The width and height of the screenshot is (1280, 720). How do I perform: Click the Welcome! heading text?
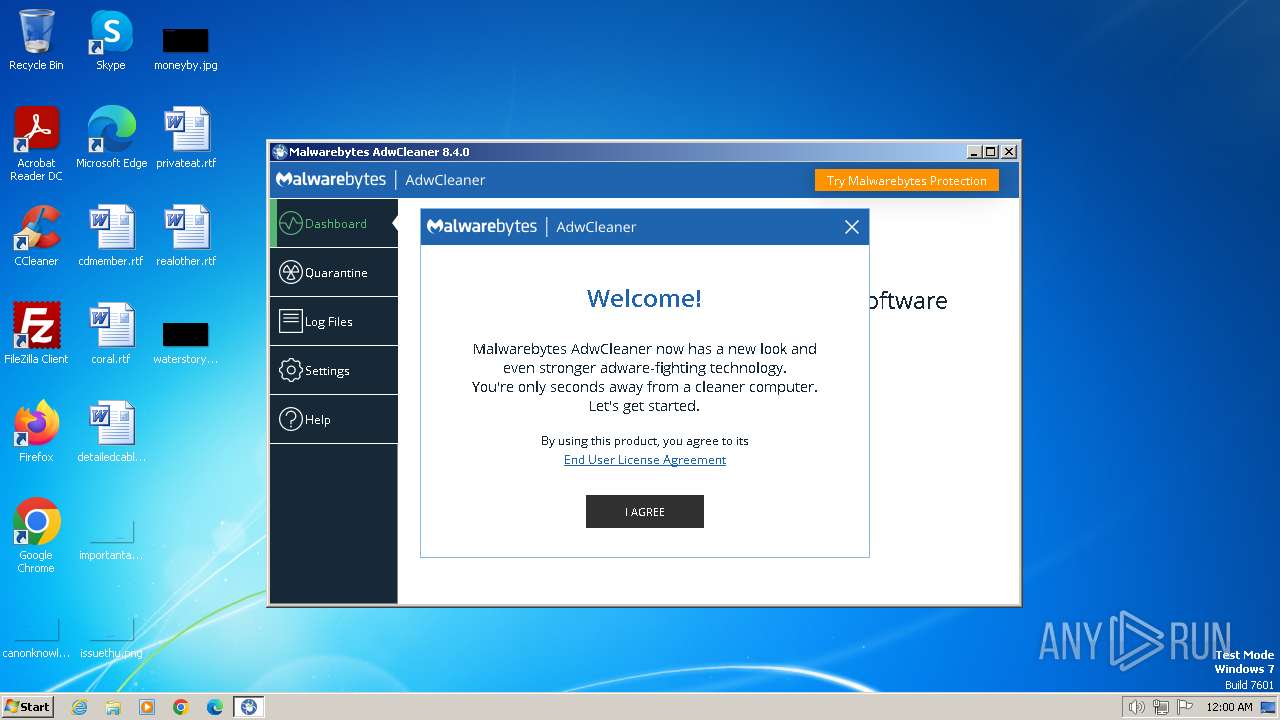click(644, 298)
